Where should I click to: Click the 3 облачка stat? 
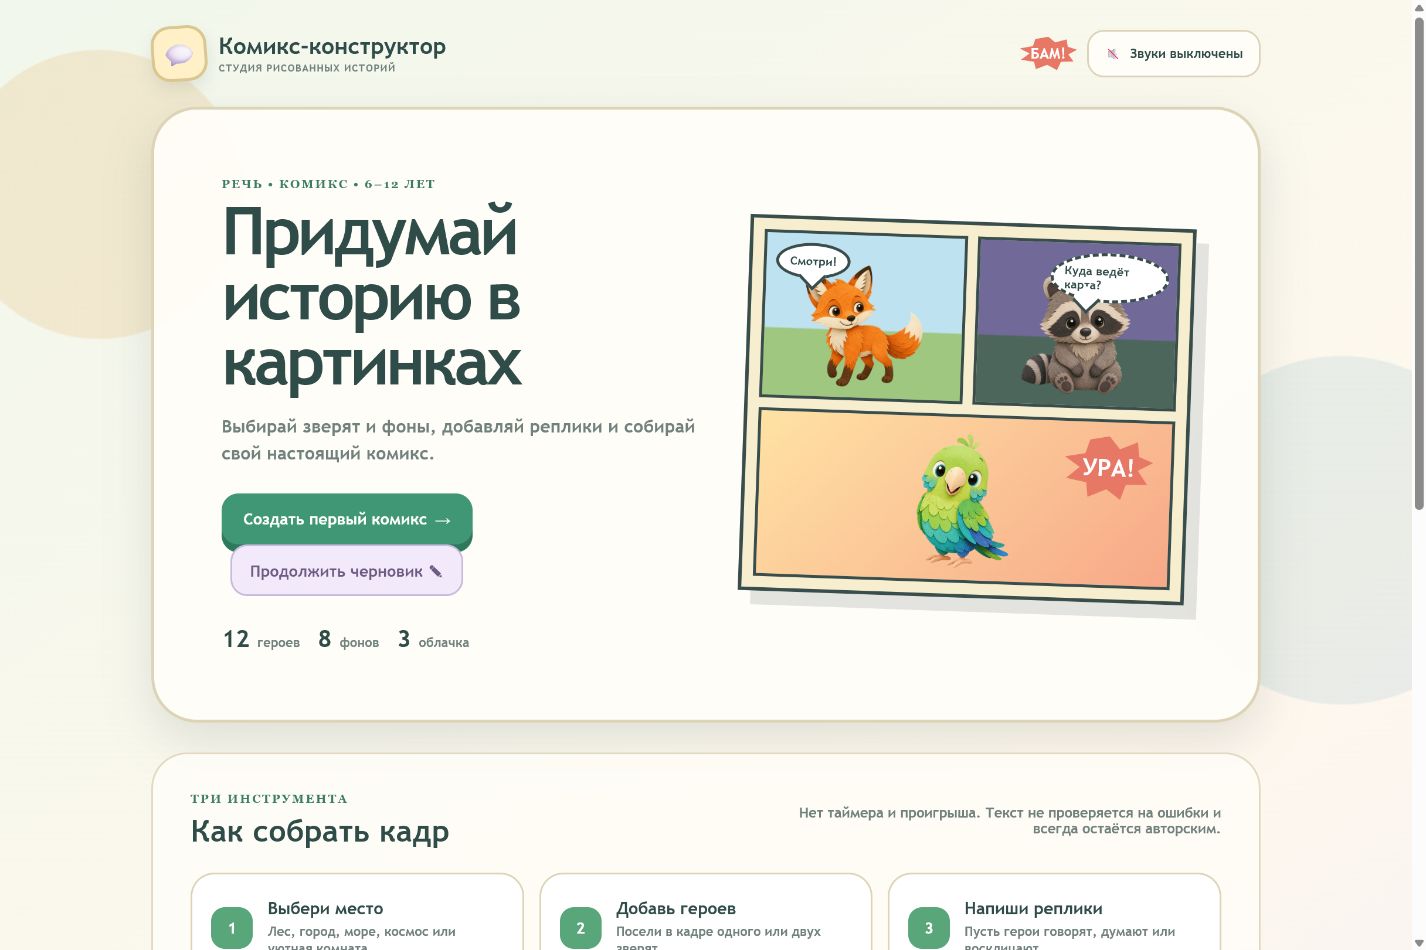(x=433, y=639)
